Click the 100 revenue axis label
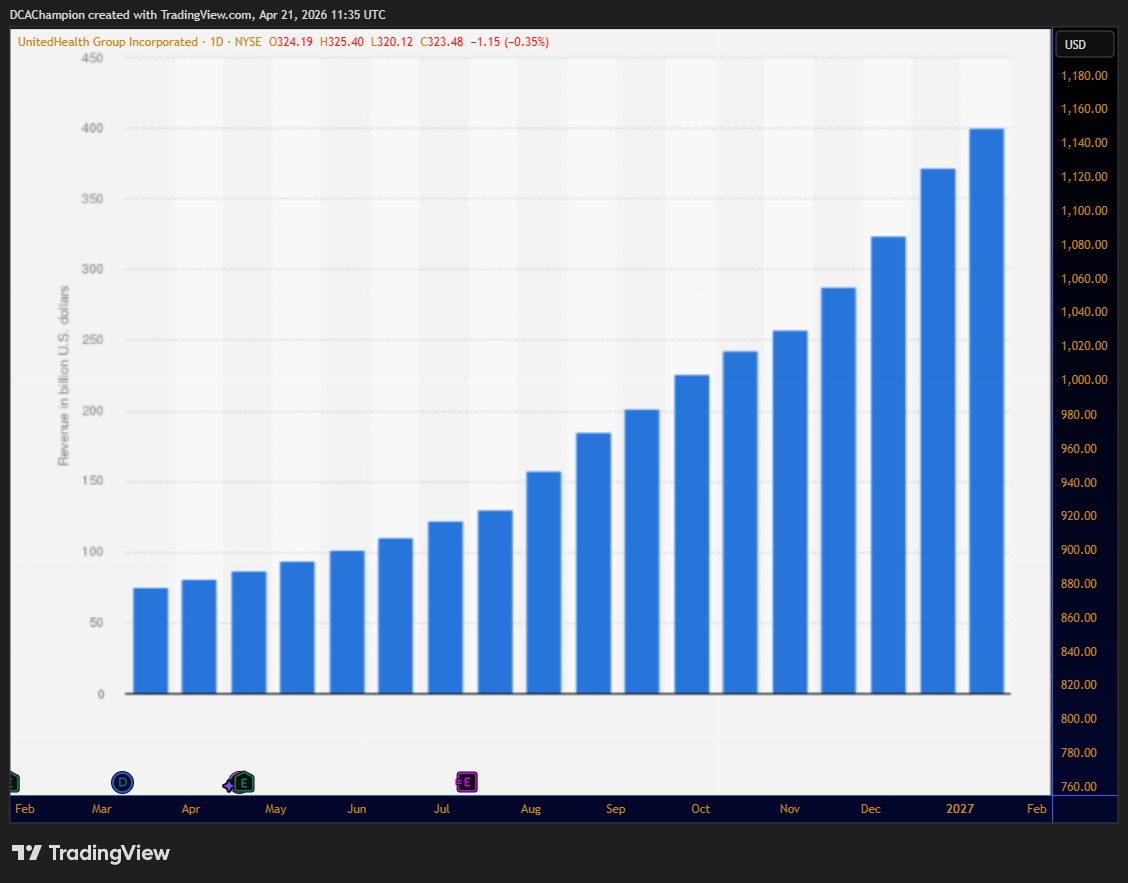 tap(93, 552)
